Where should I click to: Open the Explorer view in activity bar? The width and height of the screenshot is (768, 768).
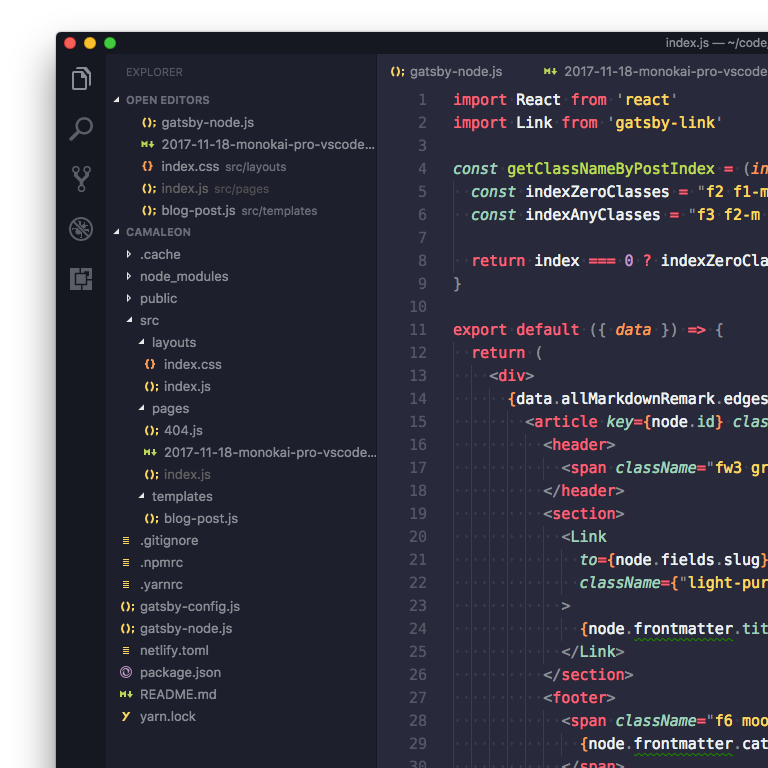(x=81, y=78)
